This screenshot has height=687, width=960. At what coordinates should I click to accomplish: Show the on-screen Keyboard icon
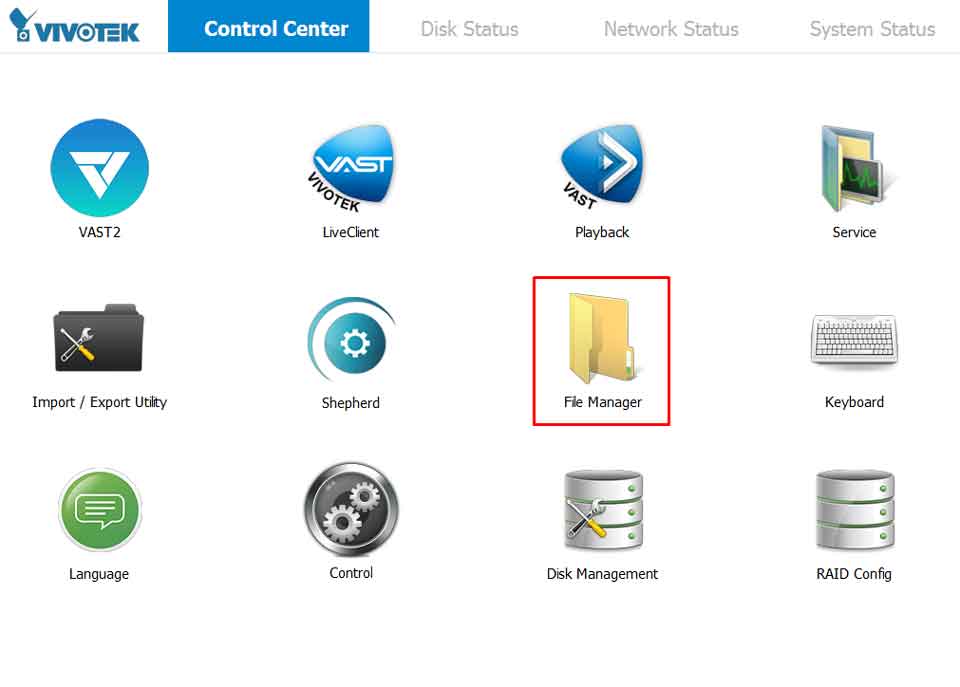(x=853, y=340)
